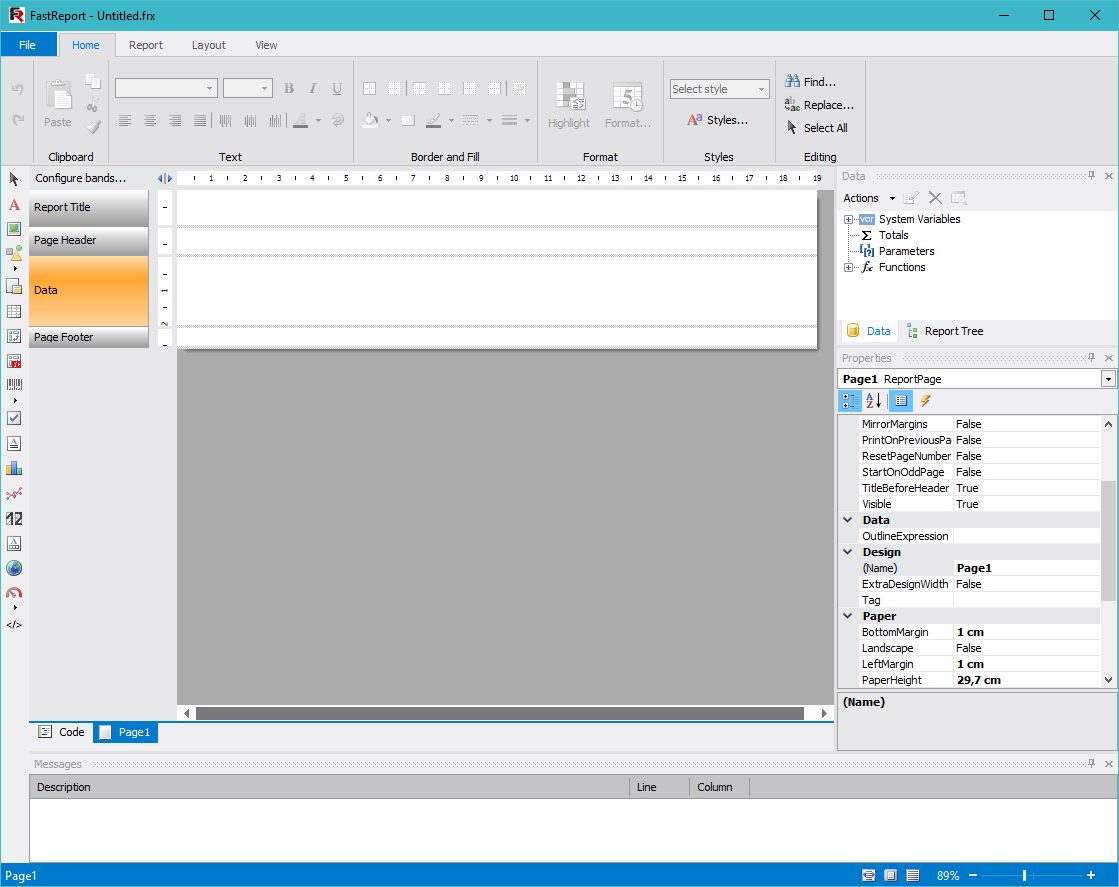1119x887 pixels.
Task: Toggle center text alignment
Action: point(150,121)
